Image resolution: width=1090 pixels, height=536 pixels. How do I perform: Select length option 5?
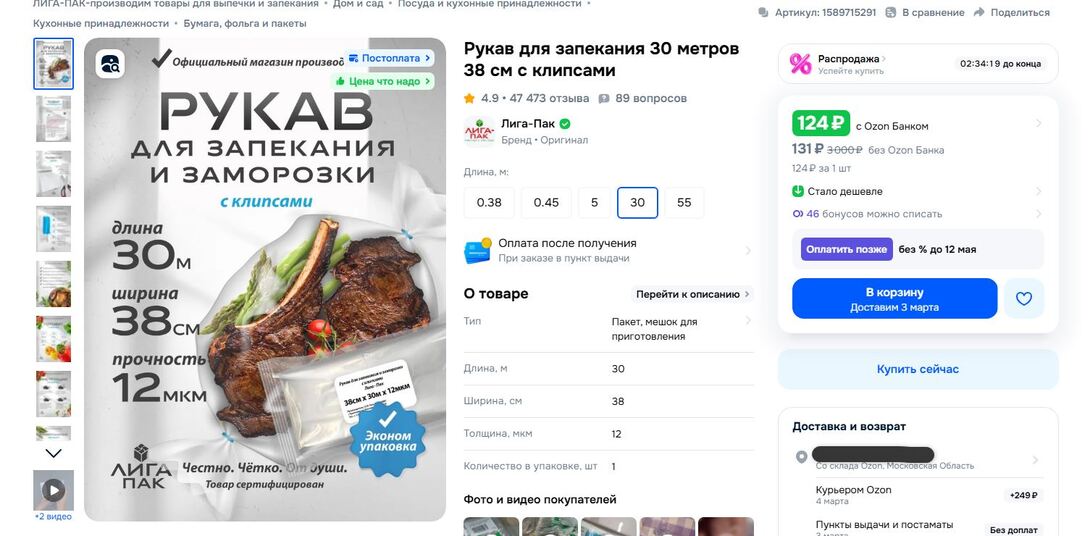click(x=594, y=203)
